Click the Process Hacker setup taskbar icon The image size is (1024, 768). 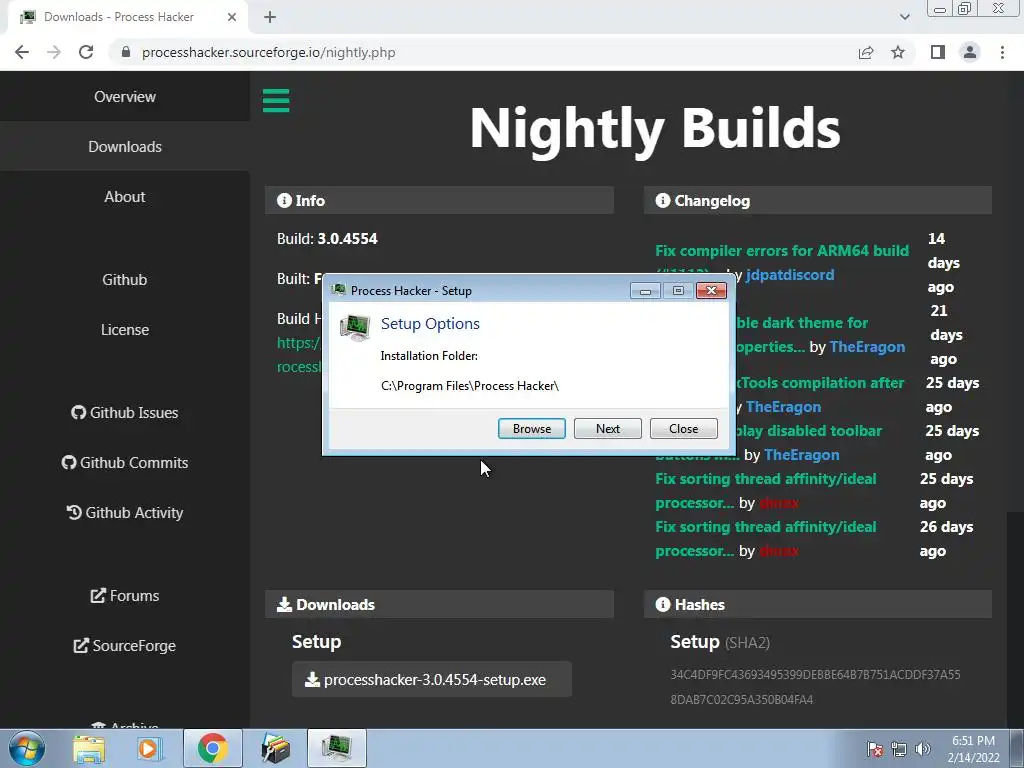[x=336, y=748]
